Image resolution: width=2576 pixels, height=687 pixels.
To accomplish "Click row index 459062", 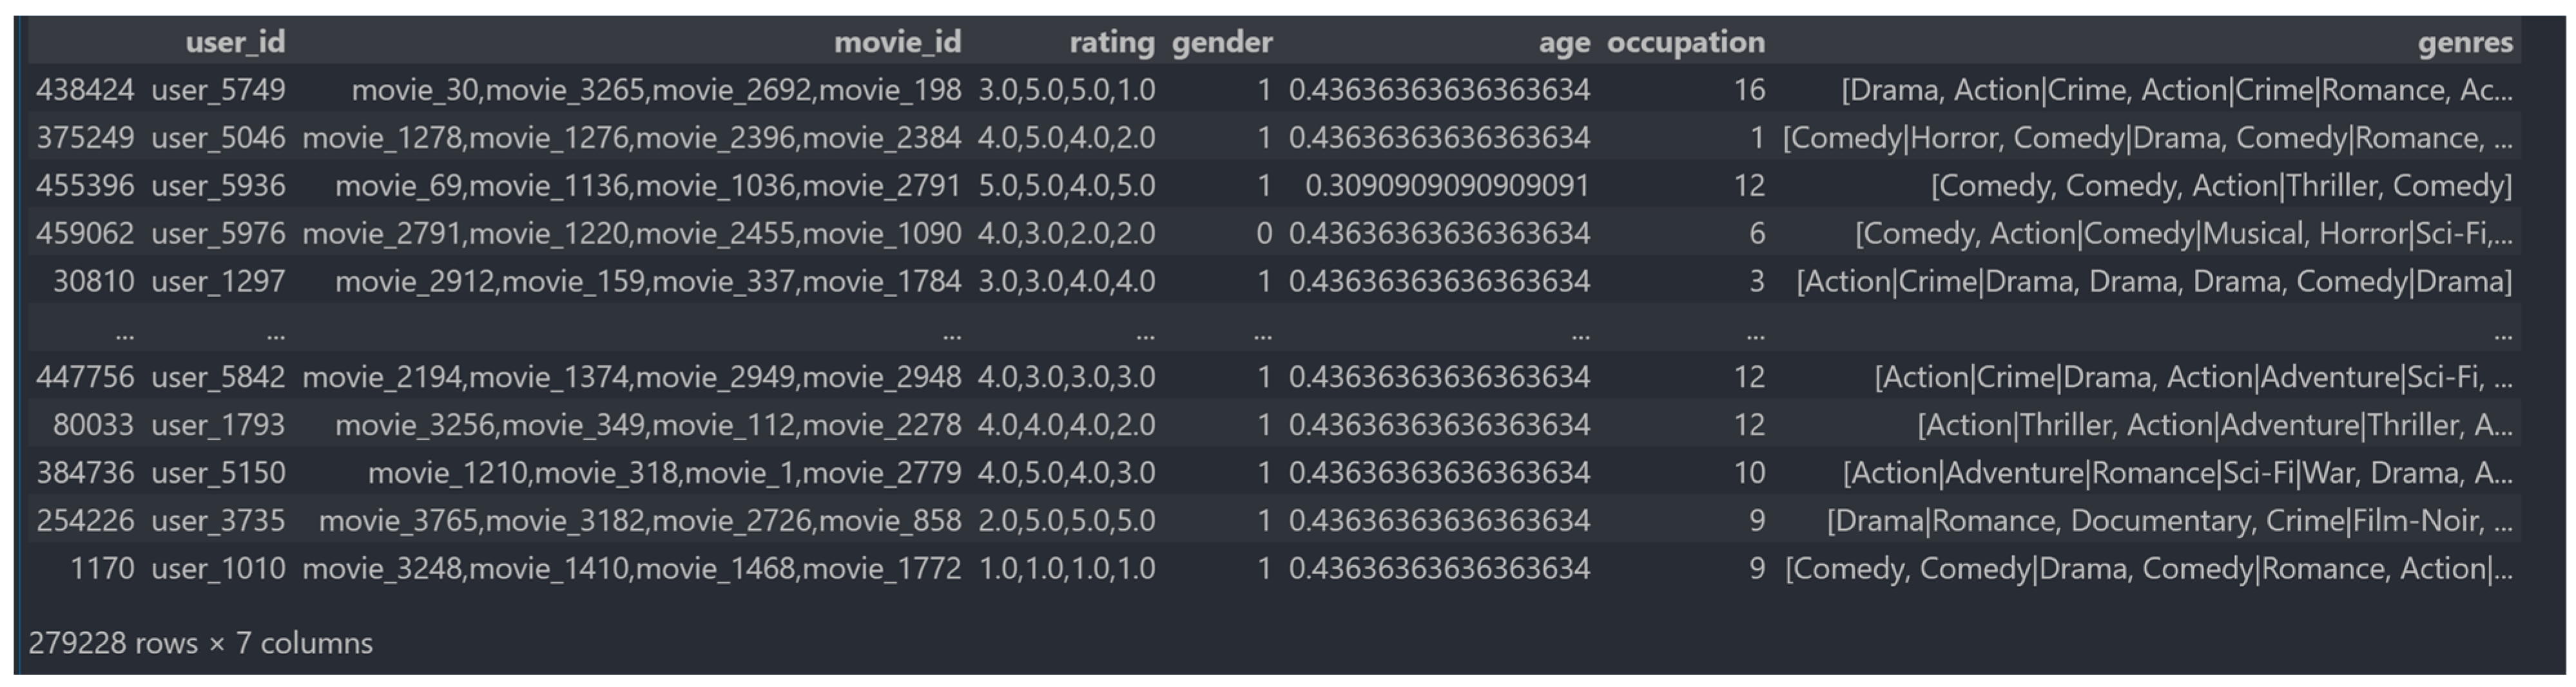I will [86, 233].
